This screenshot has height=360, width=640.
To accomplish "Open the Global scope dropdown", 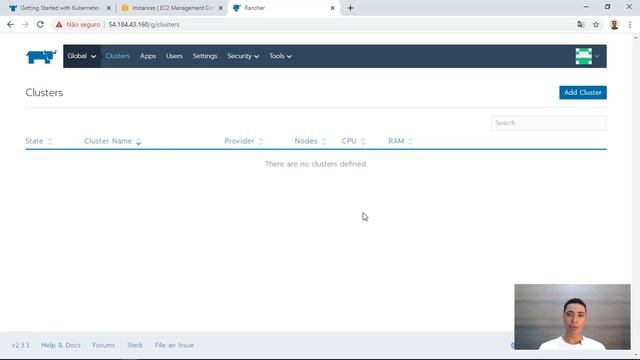I will 82,56.
